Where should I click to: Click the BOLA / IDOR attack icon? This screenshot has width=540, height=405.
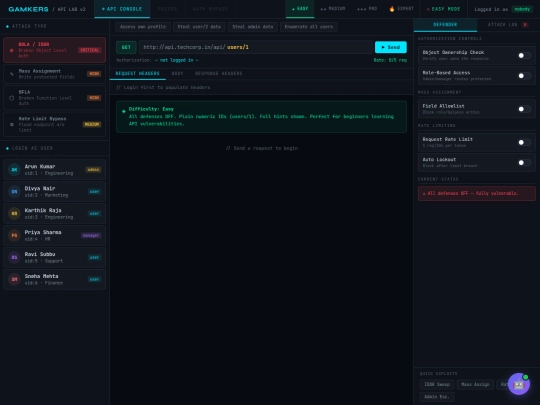11,50
